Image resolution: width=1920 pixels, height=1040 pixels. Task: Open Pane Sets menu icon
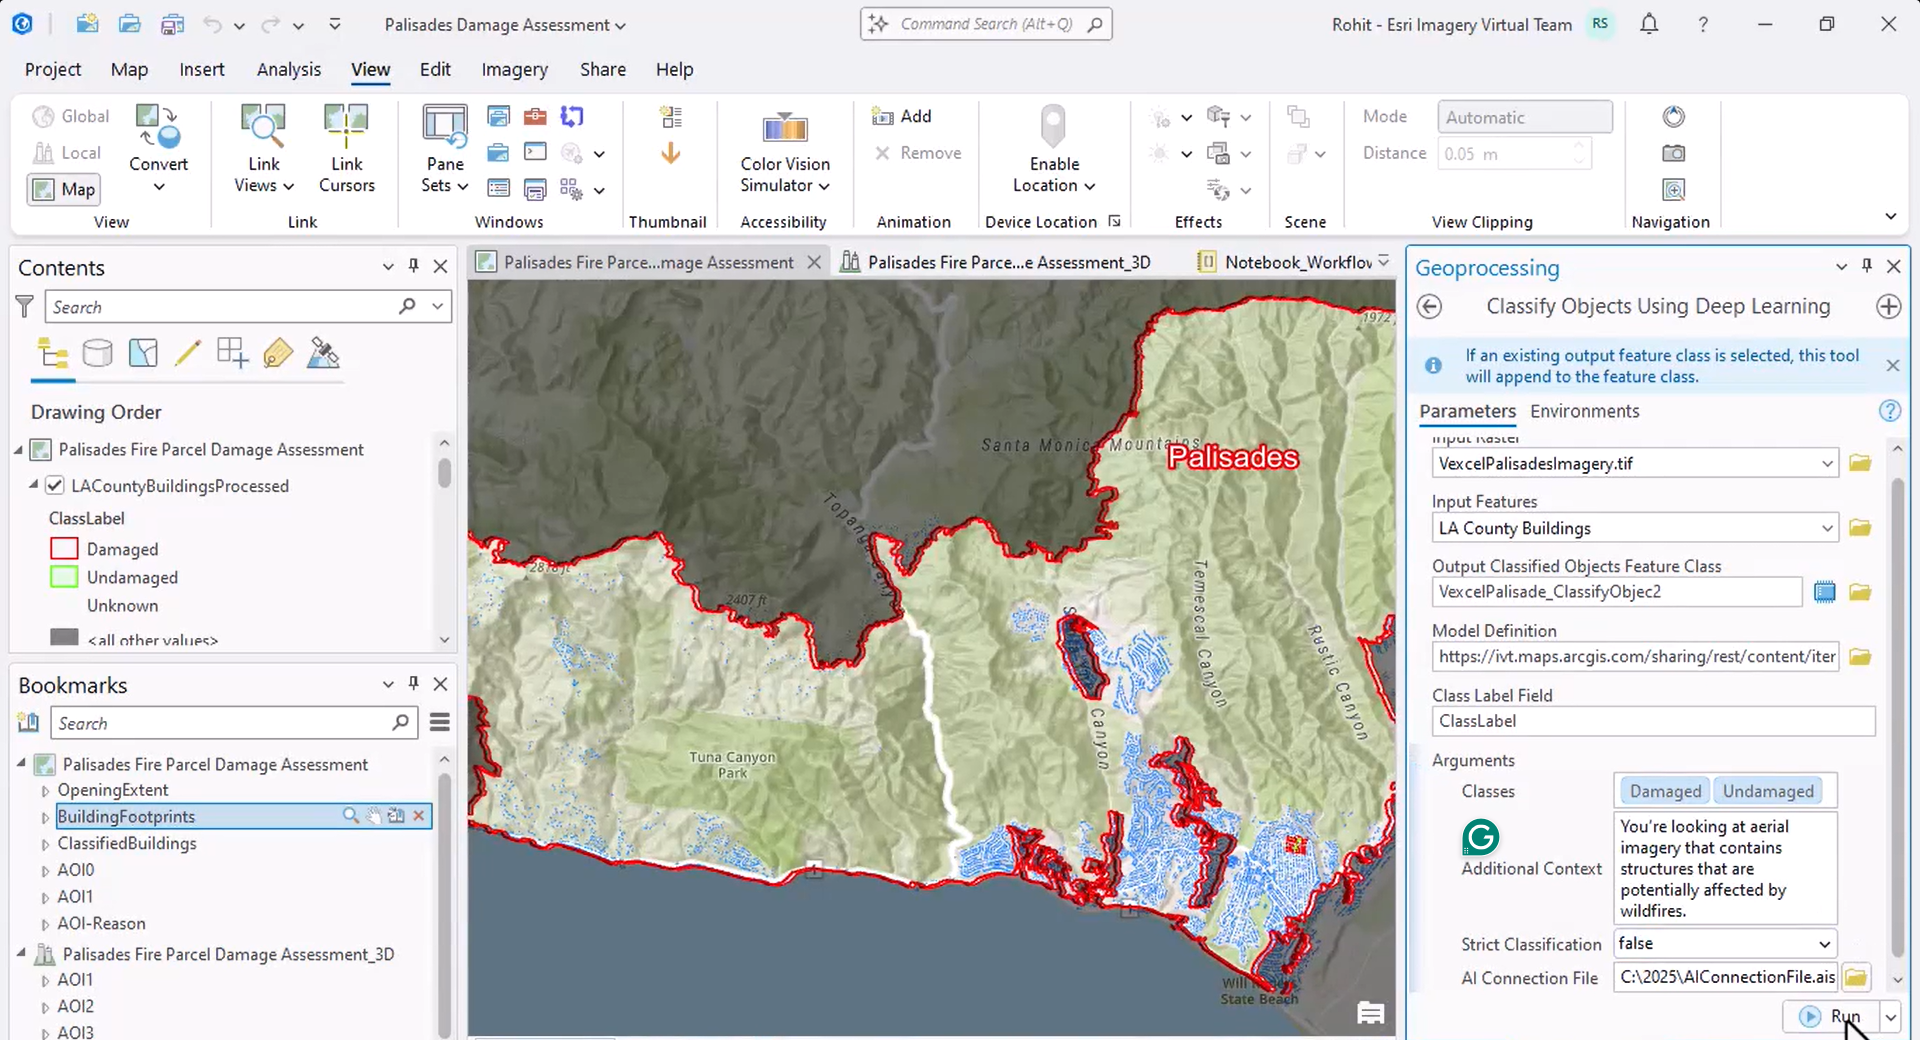click(445, 127)
